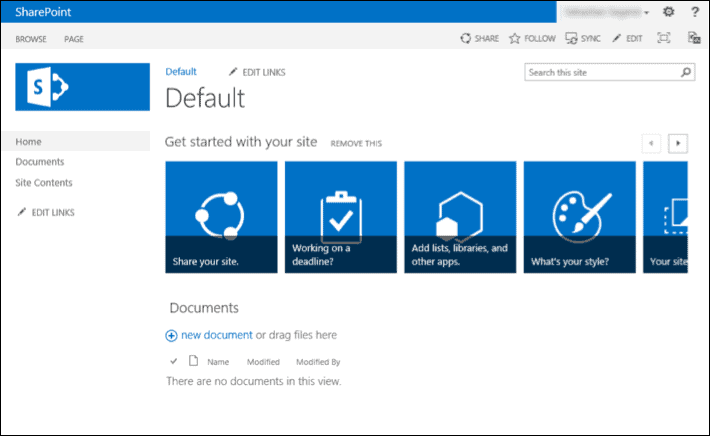Show previous tiles with left arrow
Screen dimensions: 710x436
click(651, 144)
